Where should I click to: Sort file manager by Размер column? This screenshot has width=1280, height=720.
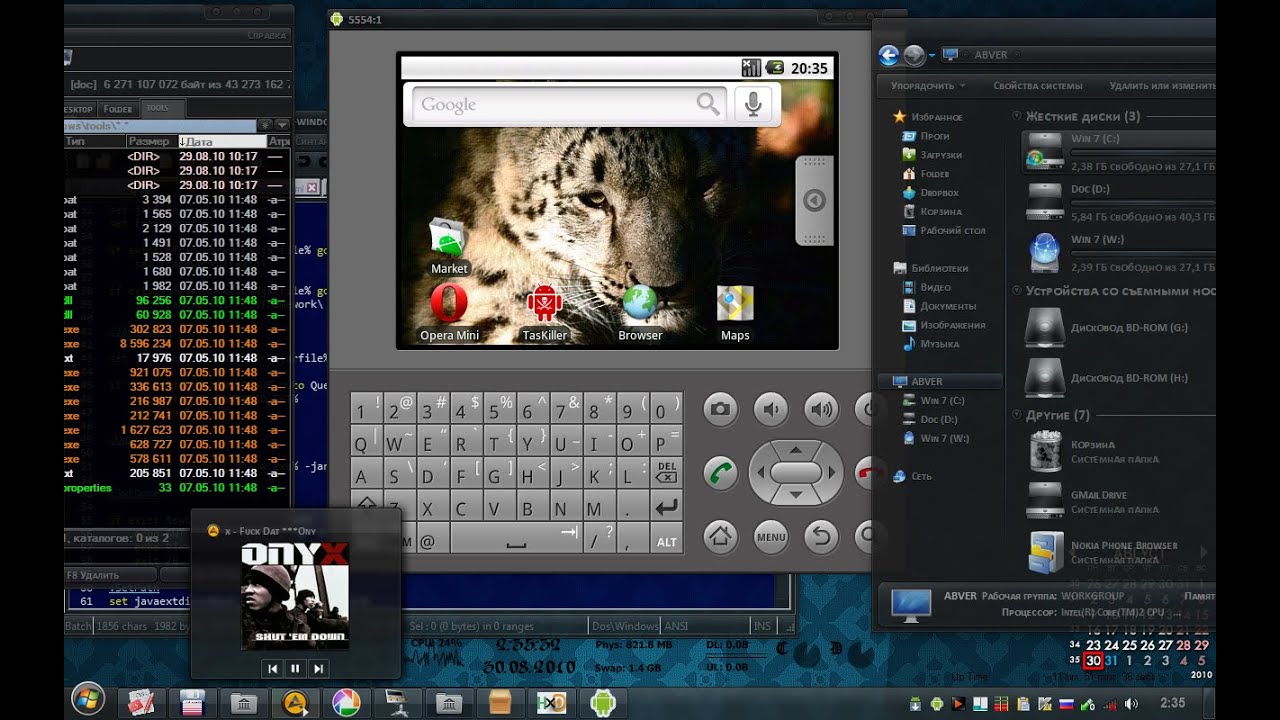tap(150, 142)
